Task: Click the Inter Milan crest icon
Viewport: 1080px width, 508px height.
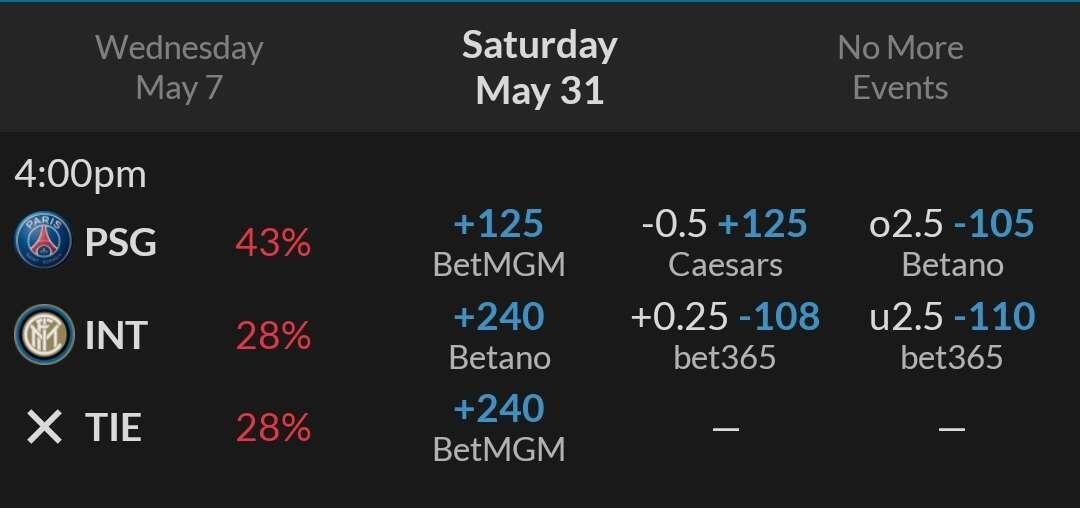Action: pos(43,335)
